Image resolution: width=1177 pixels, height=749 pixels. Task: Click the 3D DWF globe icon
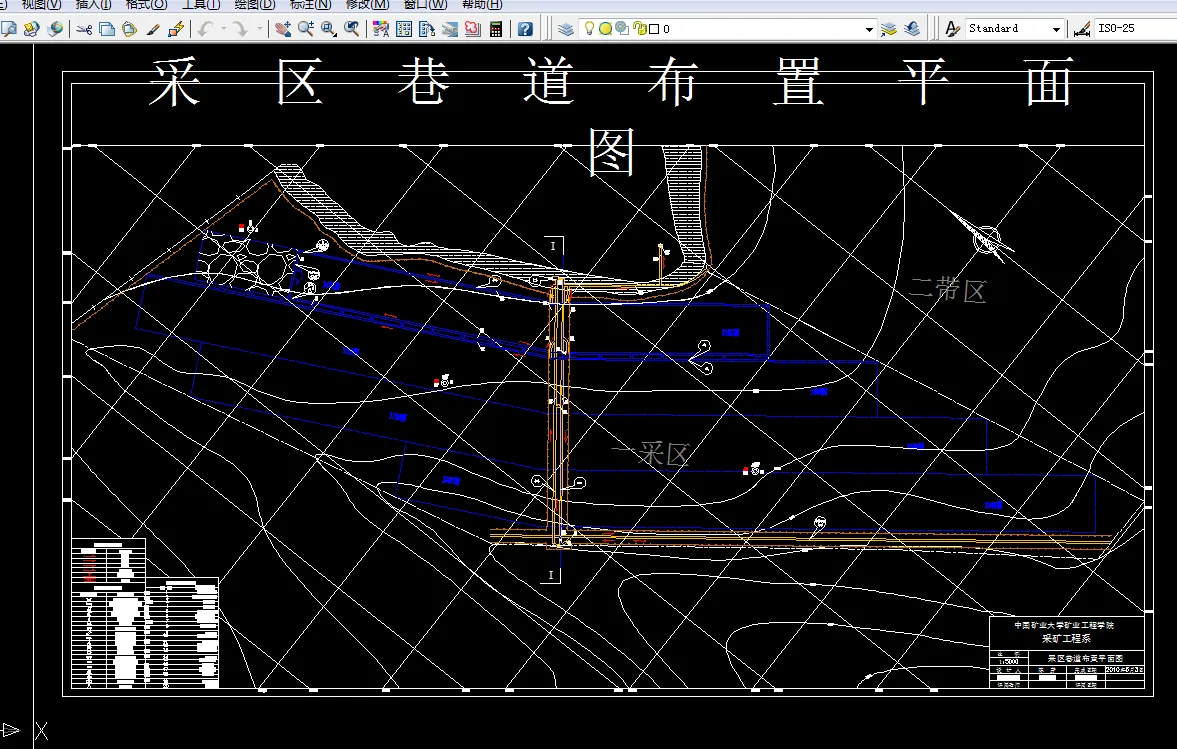pos(55,29)
